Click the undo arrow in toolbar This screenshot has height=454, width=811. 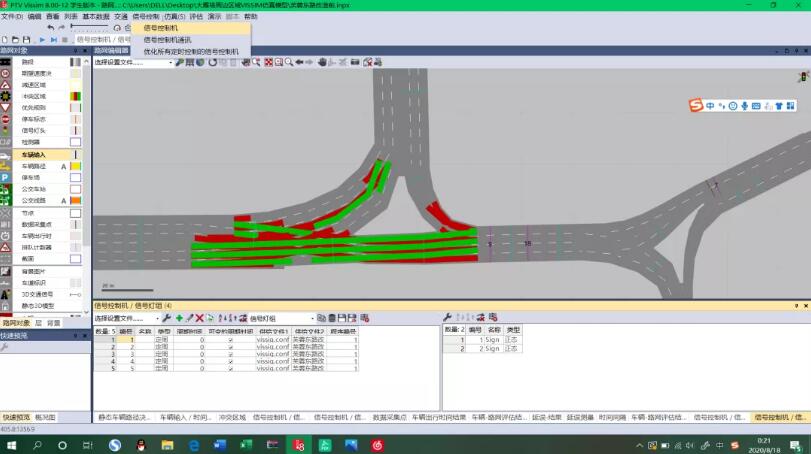coord(50,27)
